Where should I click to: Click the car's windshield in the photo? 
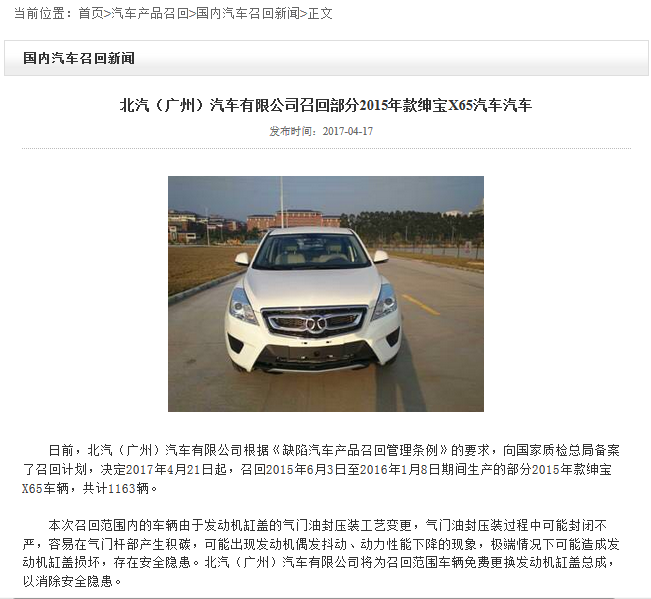[x=311, y=251]
